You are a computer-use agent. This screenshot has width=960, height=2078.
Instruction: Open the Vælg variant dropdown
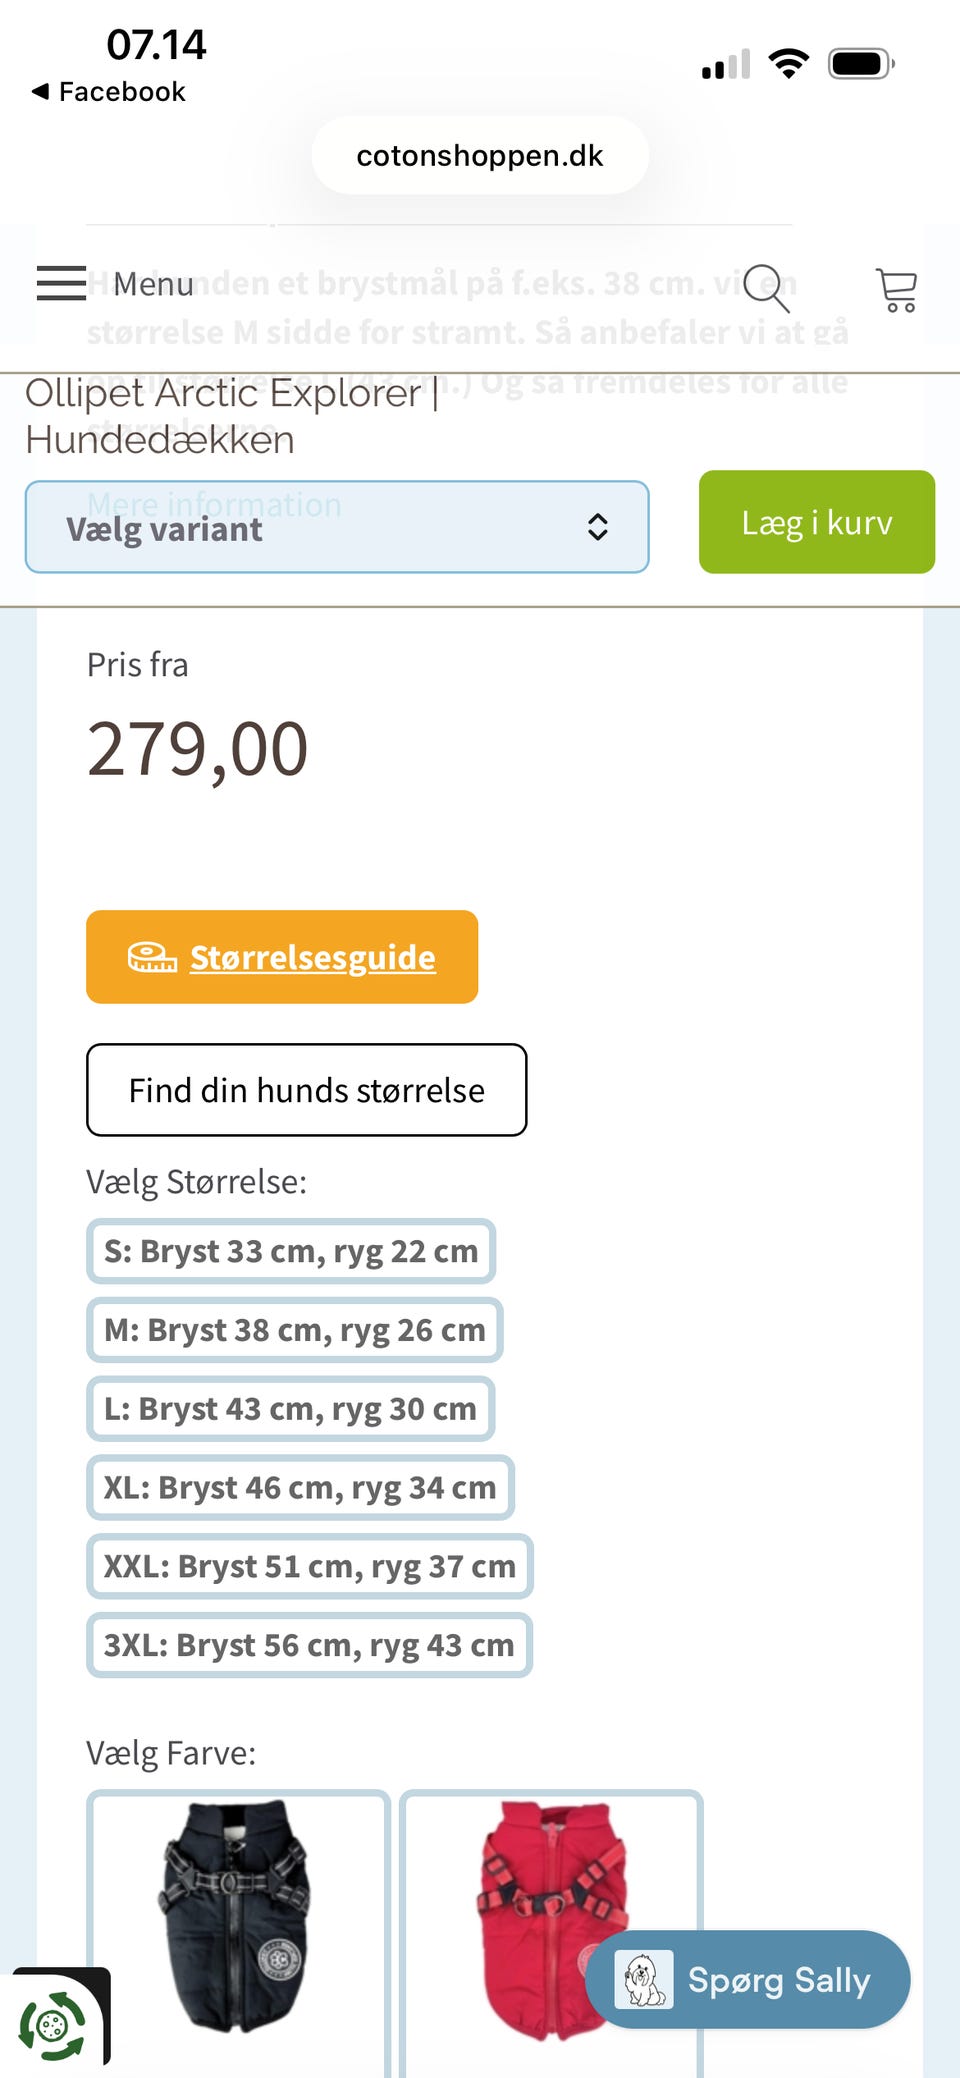336,527
